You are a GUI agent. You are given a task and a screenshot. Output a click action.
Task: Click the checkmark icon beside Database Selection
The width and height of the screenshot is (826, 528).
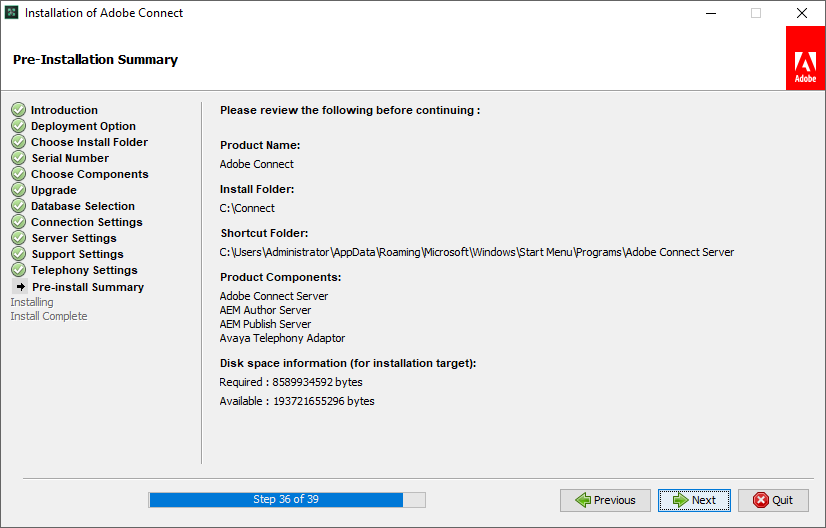[18, 206]
